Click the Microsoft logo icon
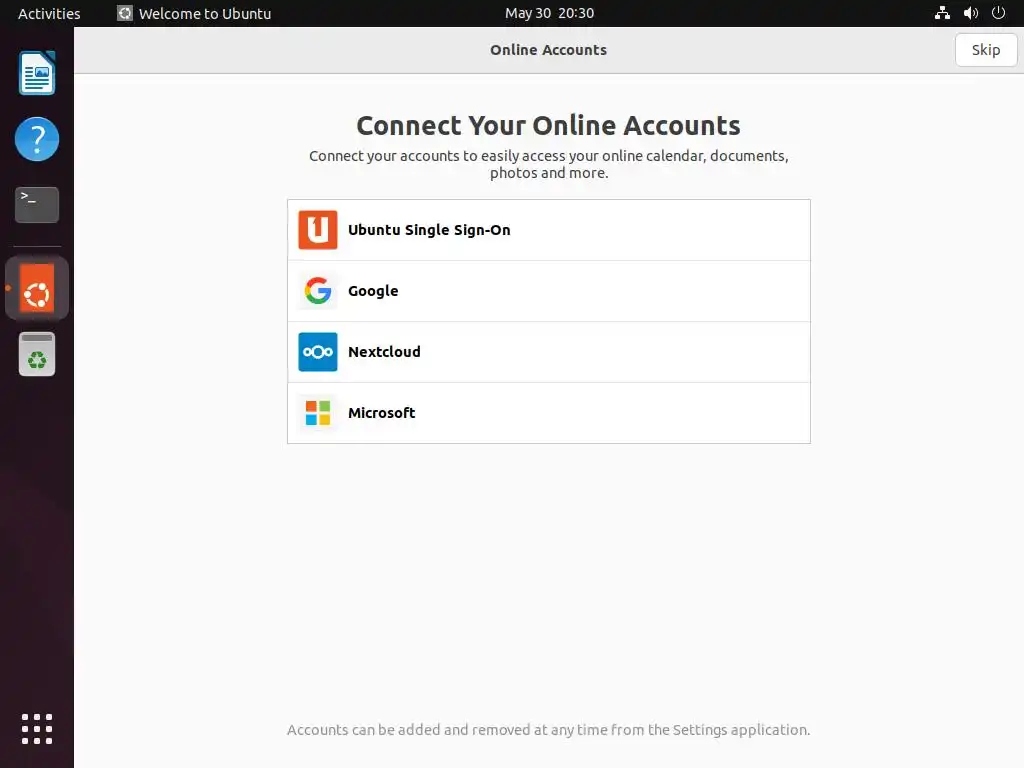Image resolution: width=1024 pixels, height=768 pixels. click(317, 413)
